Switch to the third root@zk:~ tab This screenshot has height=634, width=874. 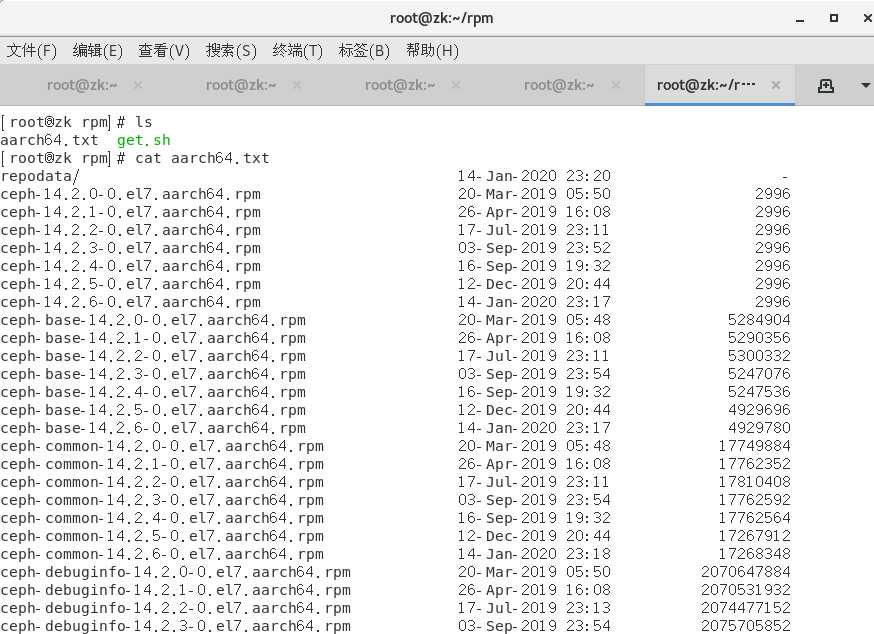tap(400, 85)
